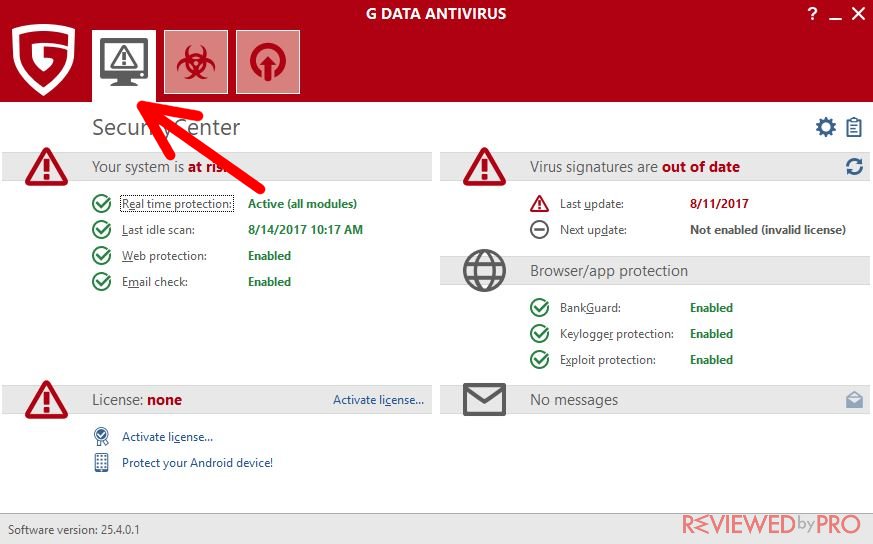Click Not enabled (invalid license) text
Viewport: 873px width, 544px height.
pyautogui.click(x=768, y=229)
